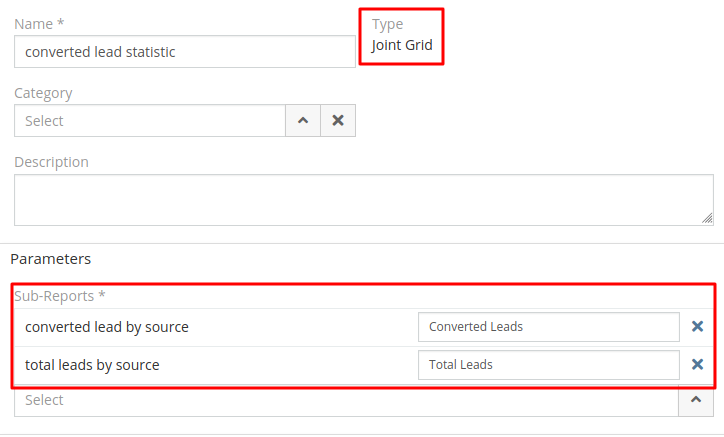
Task: Click the Name field label
Action: click(x=40, y=23)
